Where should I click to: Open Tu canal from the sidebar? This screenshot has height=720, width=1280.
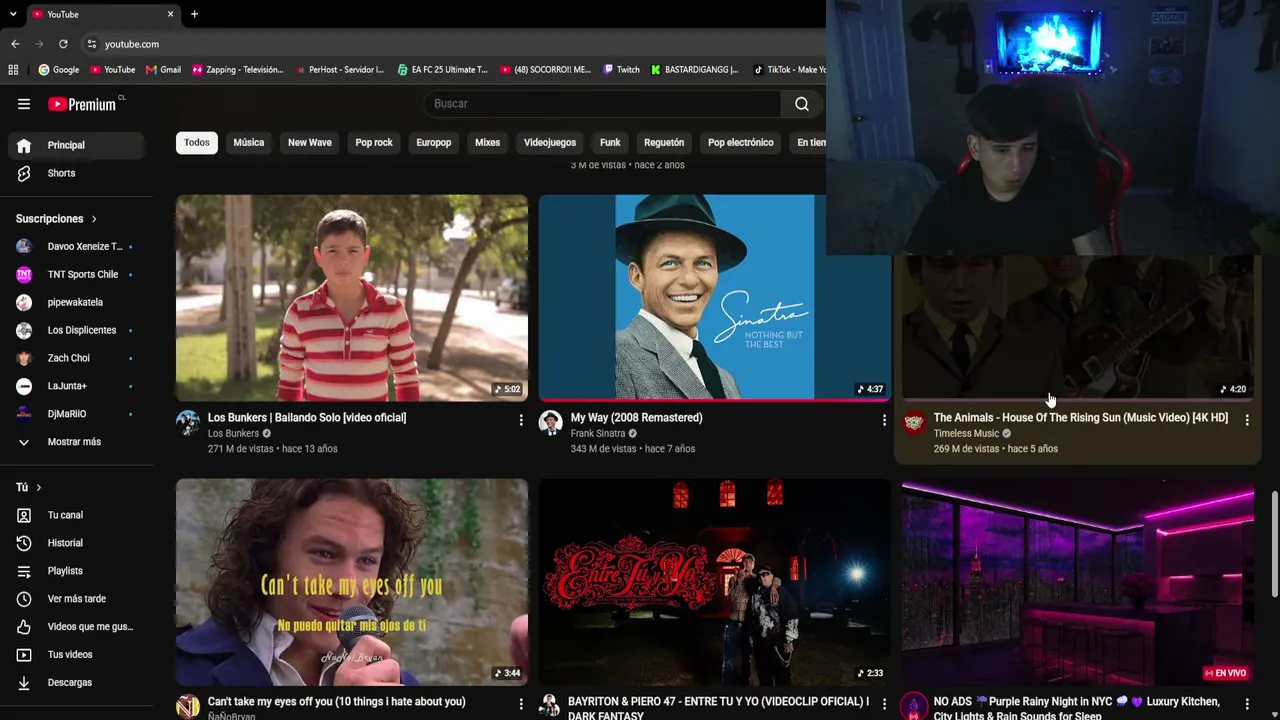(76, 515)
